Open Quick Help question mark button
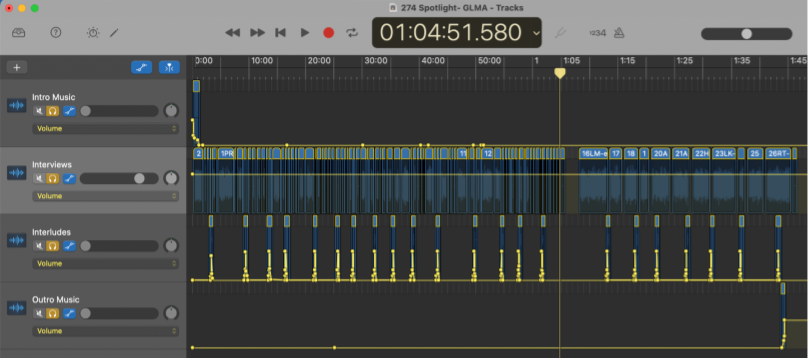809x360 pixels. [x=56, y=32]
